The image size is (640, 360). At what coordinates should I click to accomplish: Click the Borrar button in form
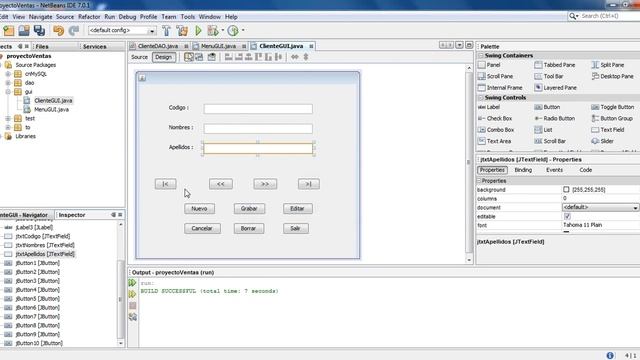tap(249, 229)
